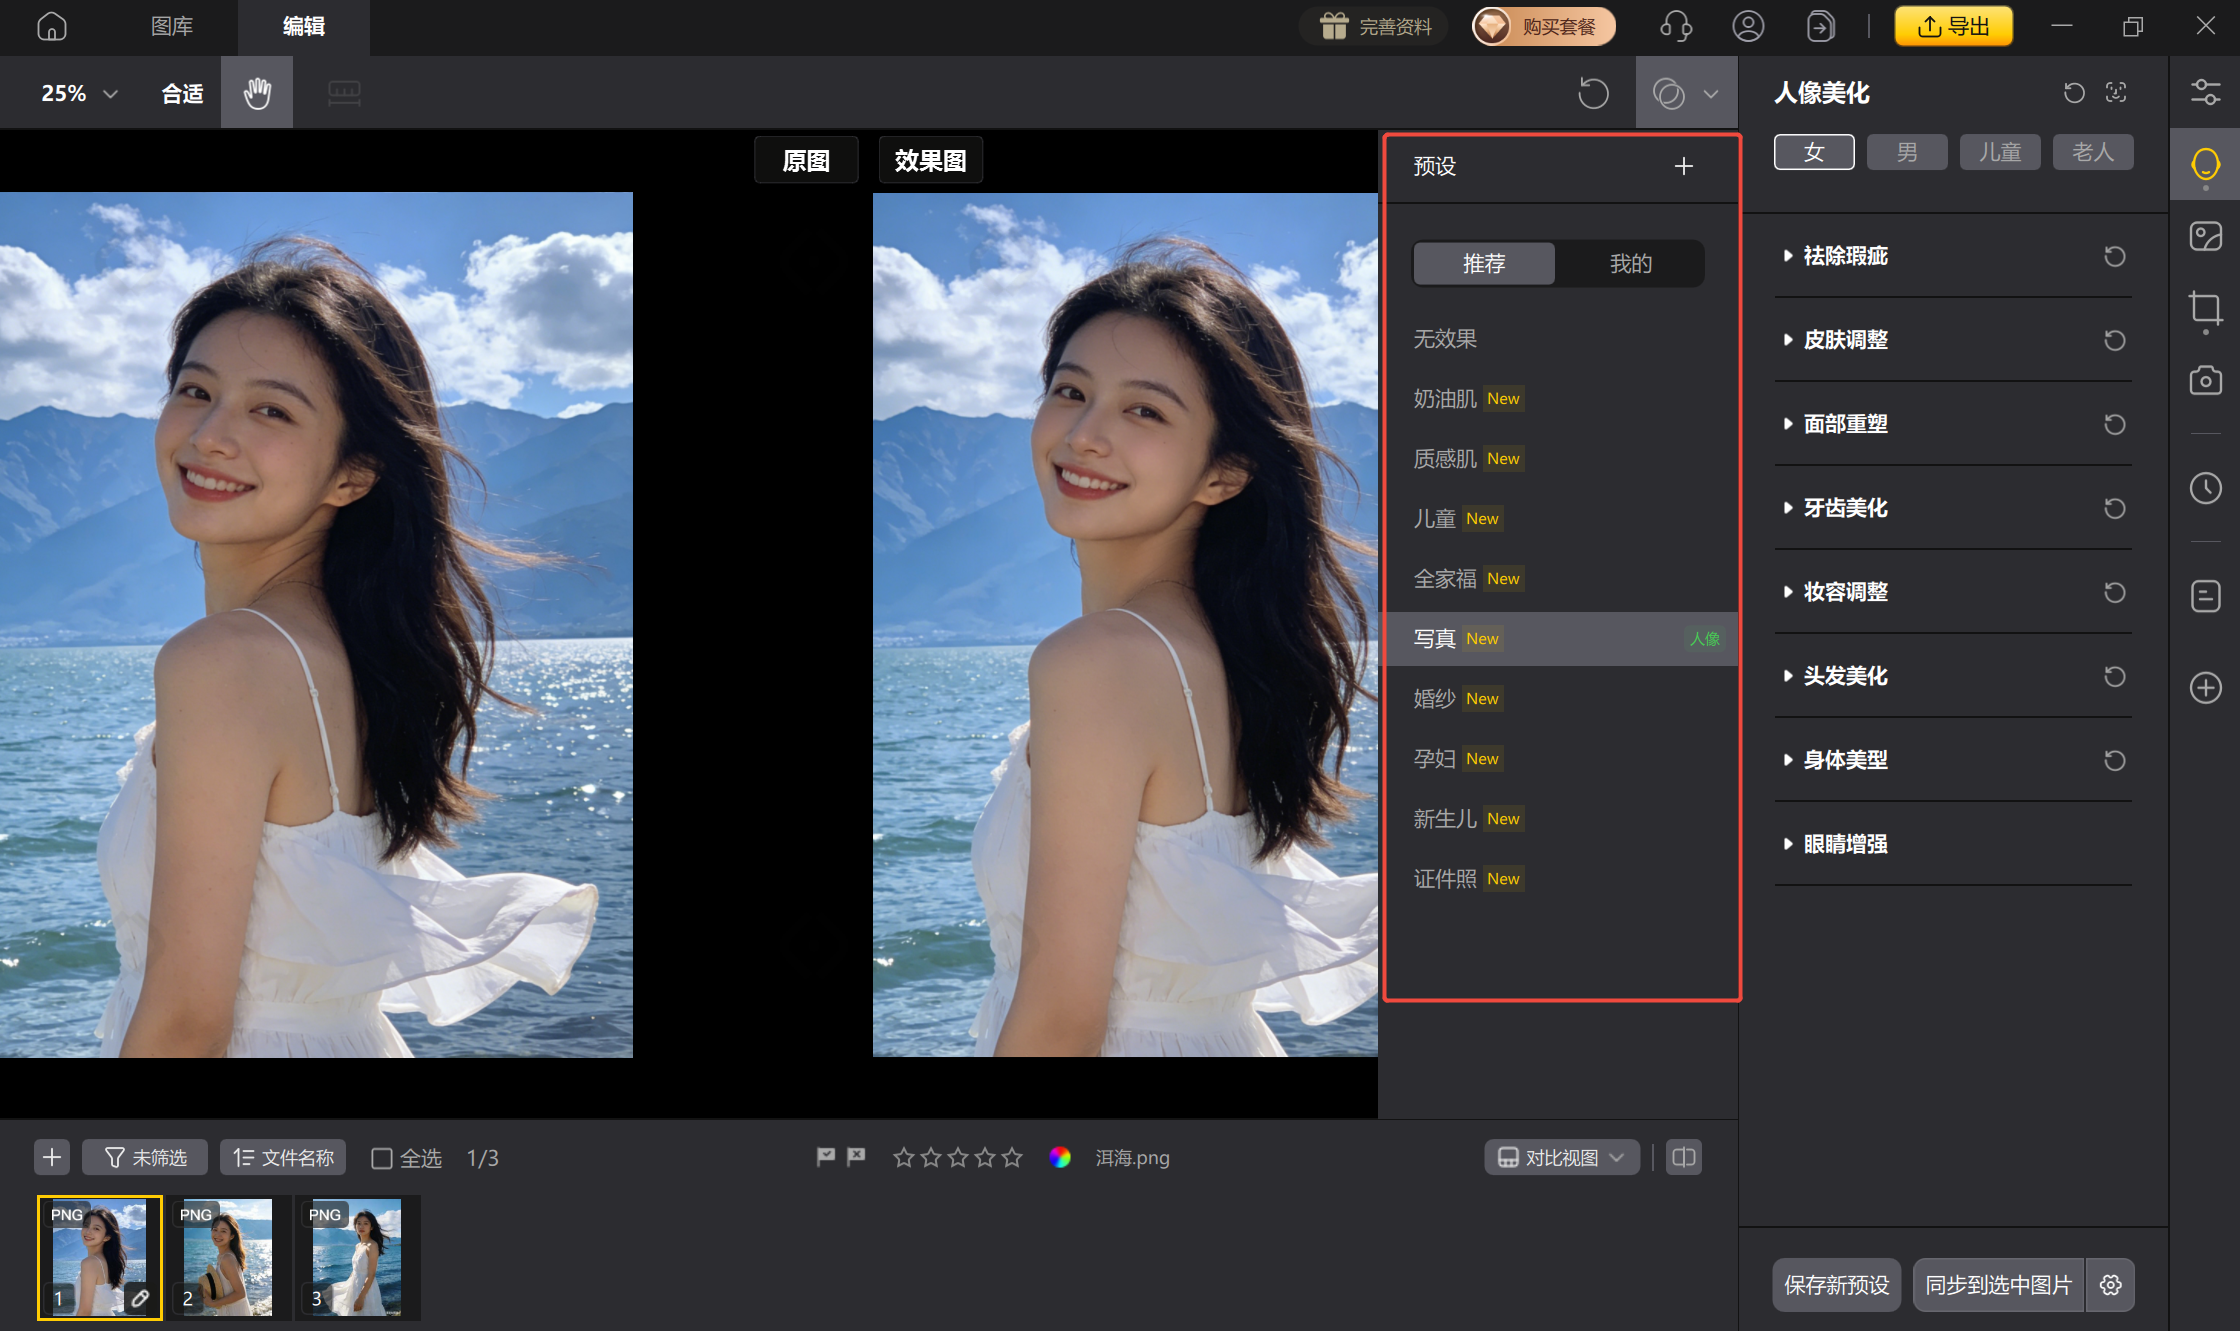The width and height of the screenshot is (2240, 1331).
Task: Open the adjustment sliders panel icon
Action: 2205,93
